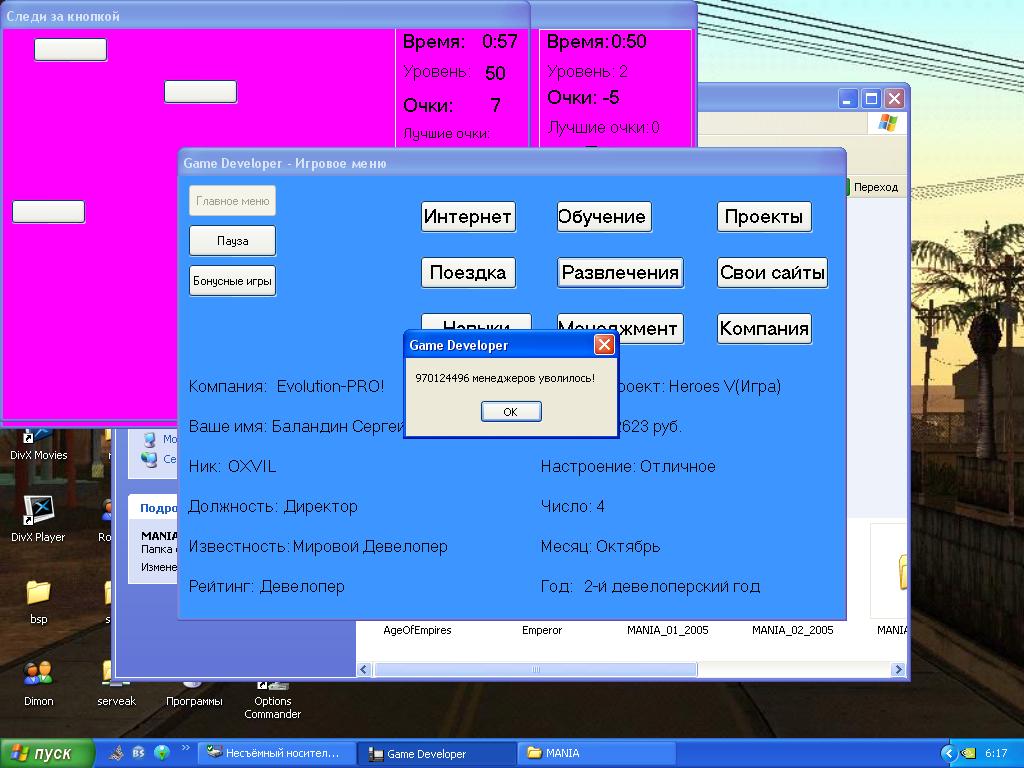Click the first quick launch icon
The image size is (1024, 768).
coord(116,753)
